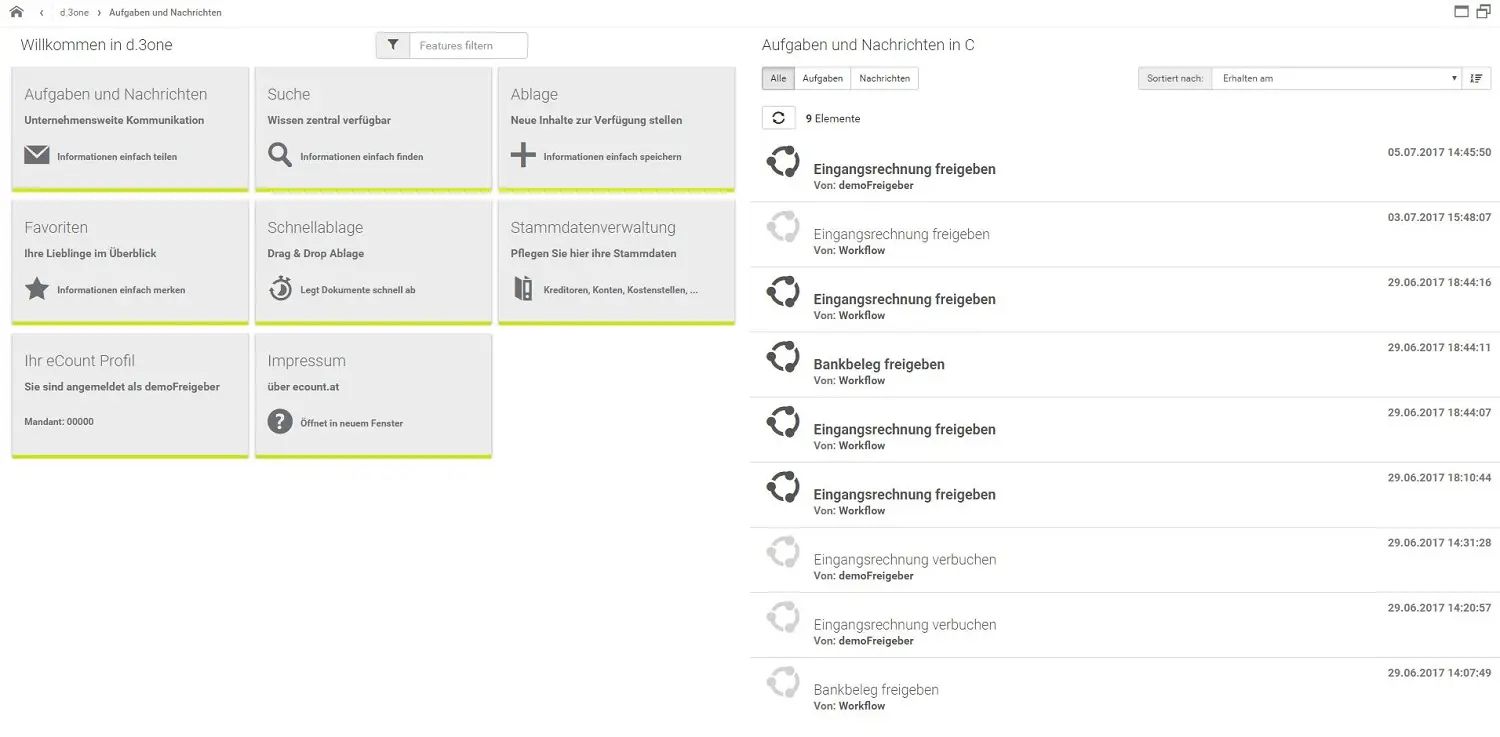Click the d.3one breadcrumb item
This screenshot has height=737, width=1500.
pyautogui.click(x=73, y=13)
